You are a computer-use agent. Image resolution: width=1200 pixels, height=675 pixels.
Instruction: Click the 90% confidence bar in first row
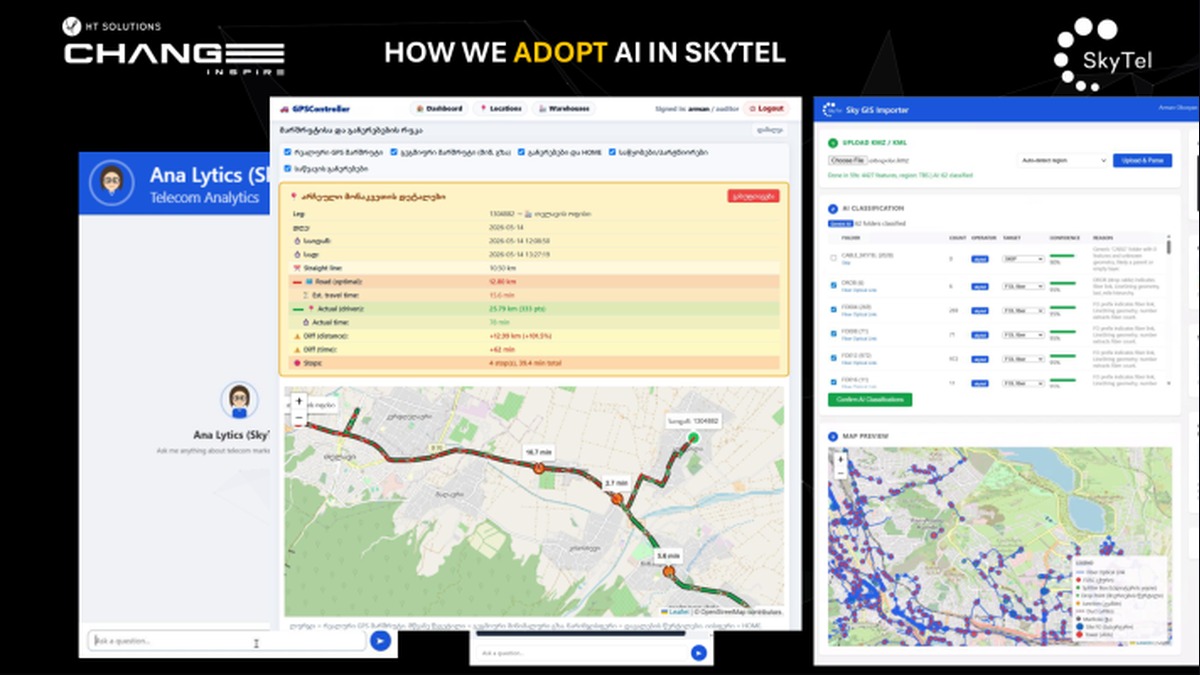click(1062, 256)
